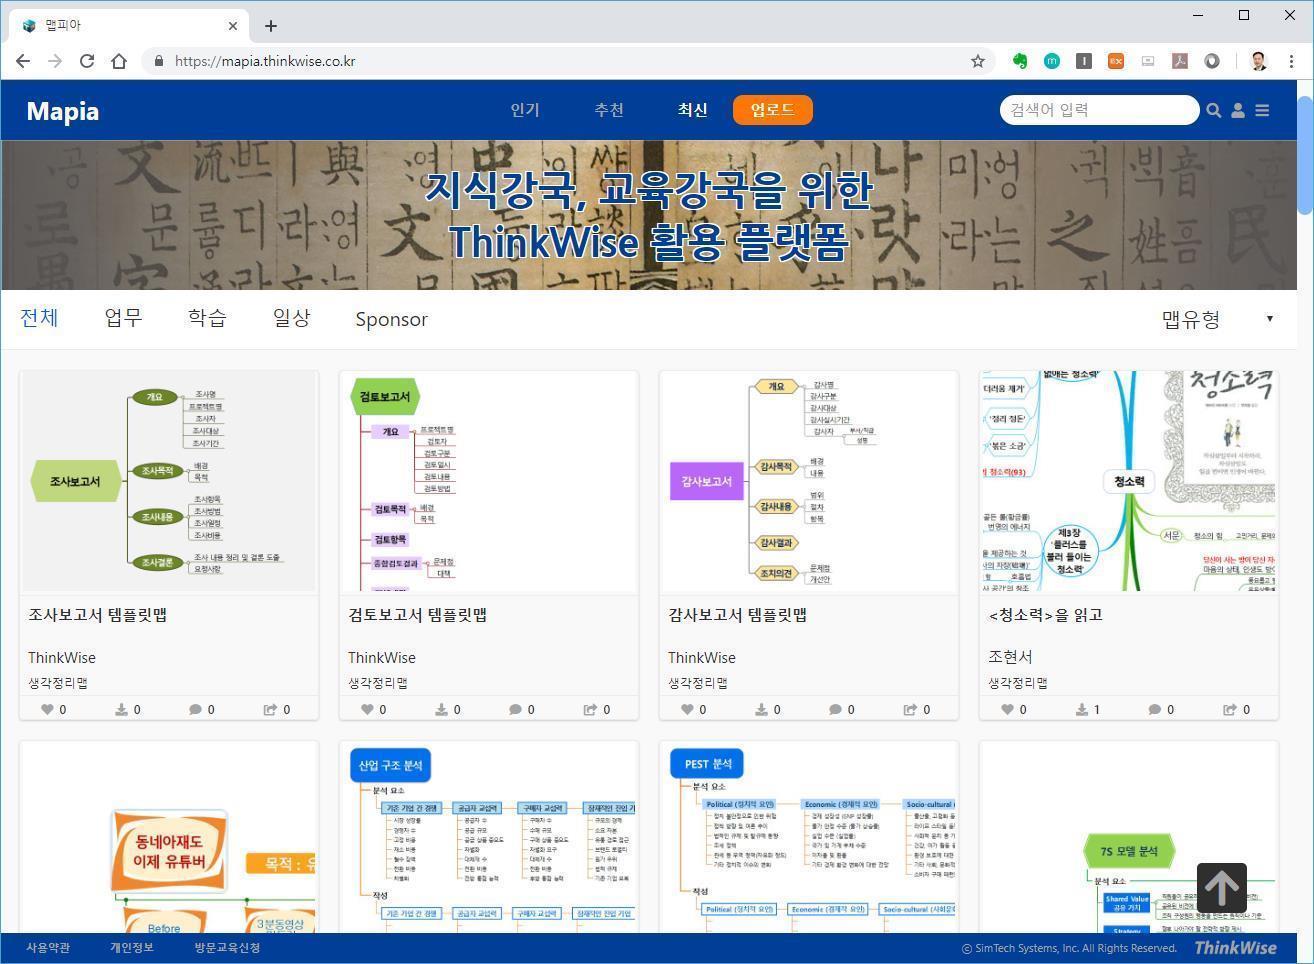Select the 추천 nav tab
The height and width of the screenshot is (964, 1314).
click(x=609, y=110)
